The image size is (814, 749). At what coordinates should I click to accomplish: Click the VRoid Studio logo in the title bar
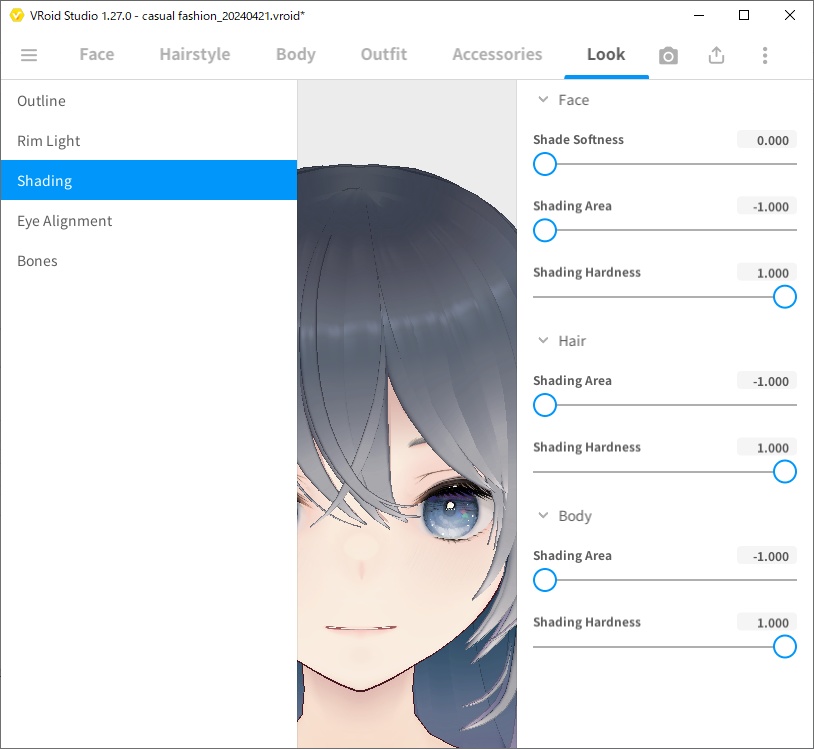pos(15,16)
